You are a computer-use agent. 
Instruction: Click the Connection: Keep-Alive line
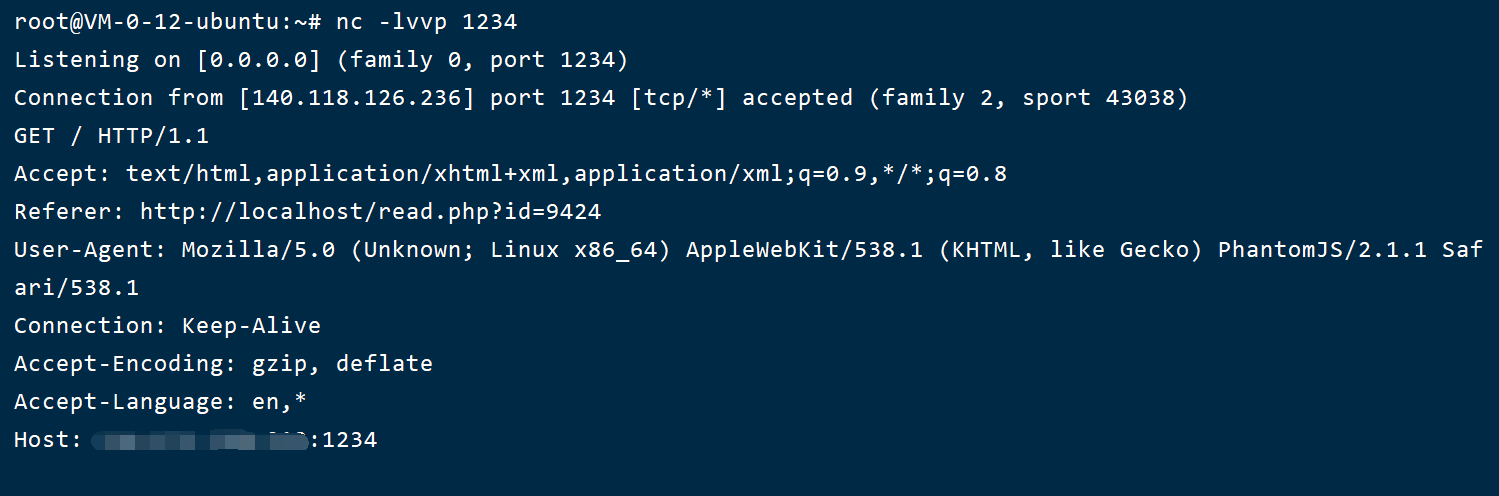pyautogui.click(x=167, y=326)
